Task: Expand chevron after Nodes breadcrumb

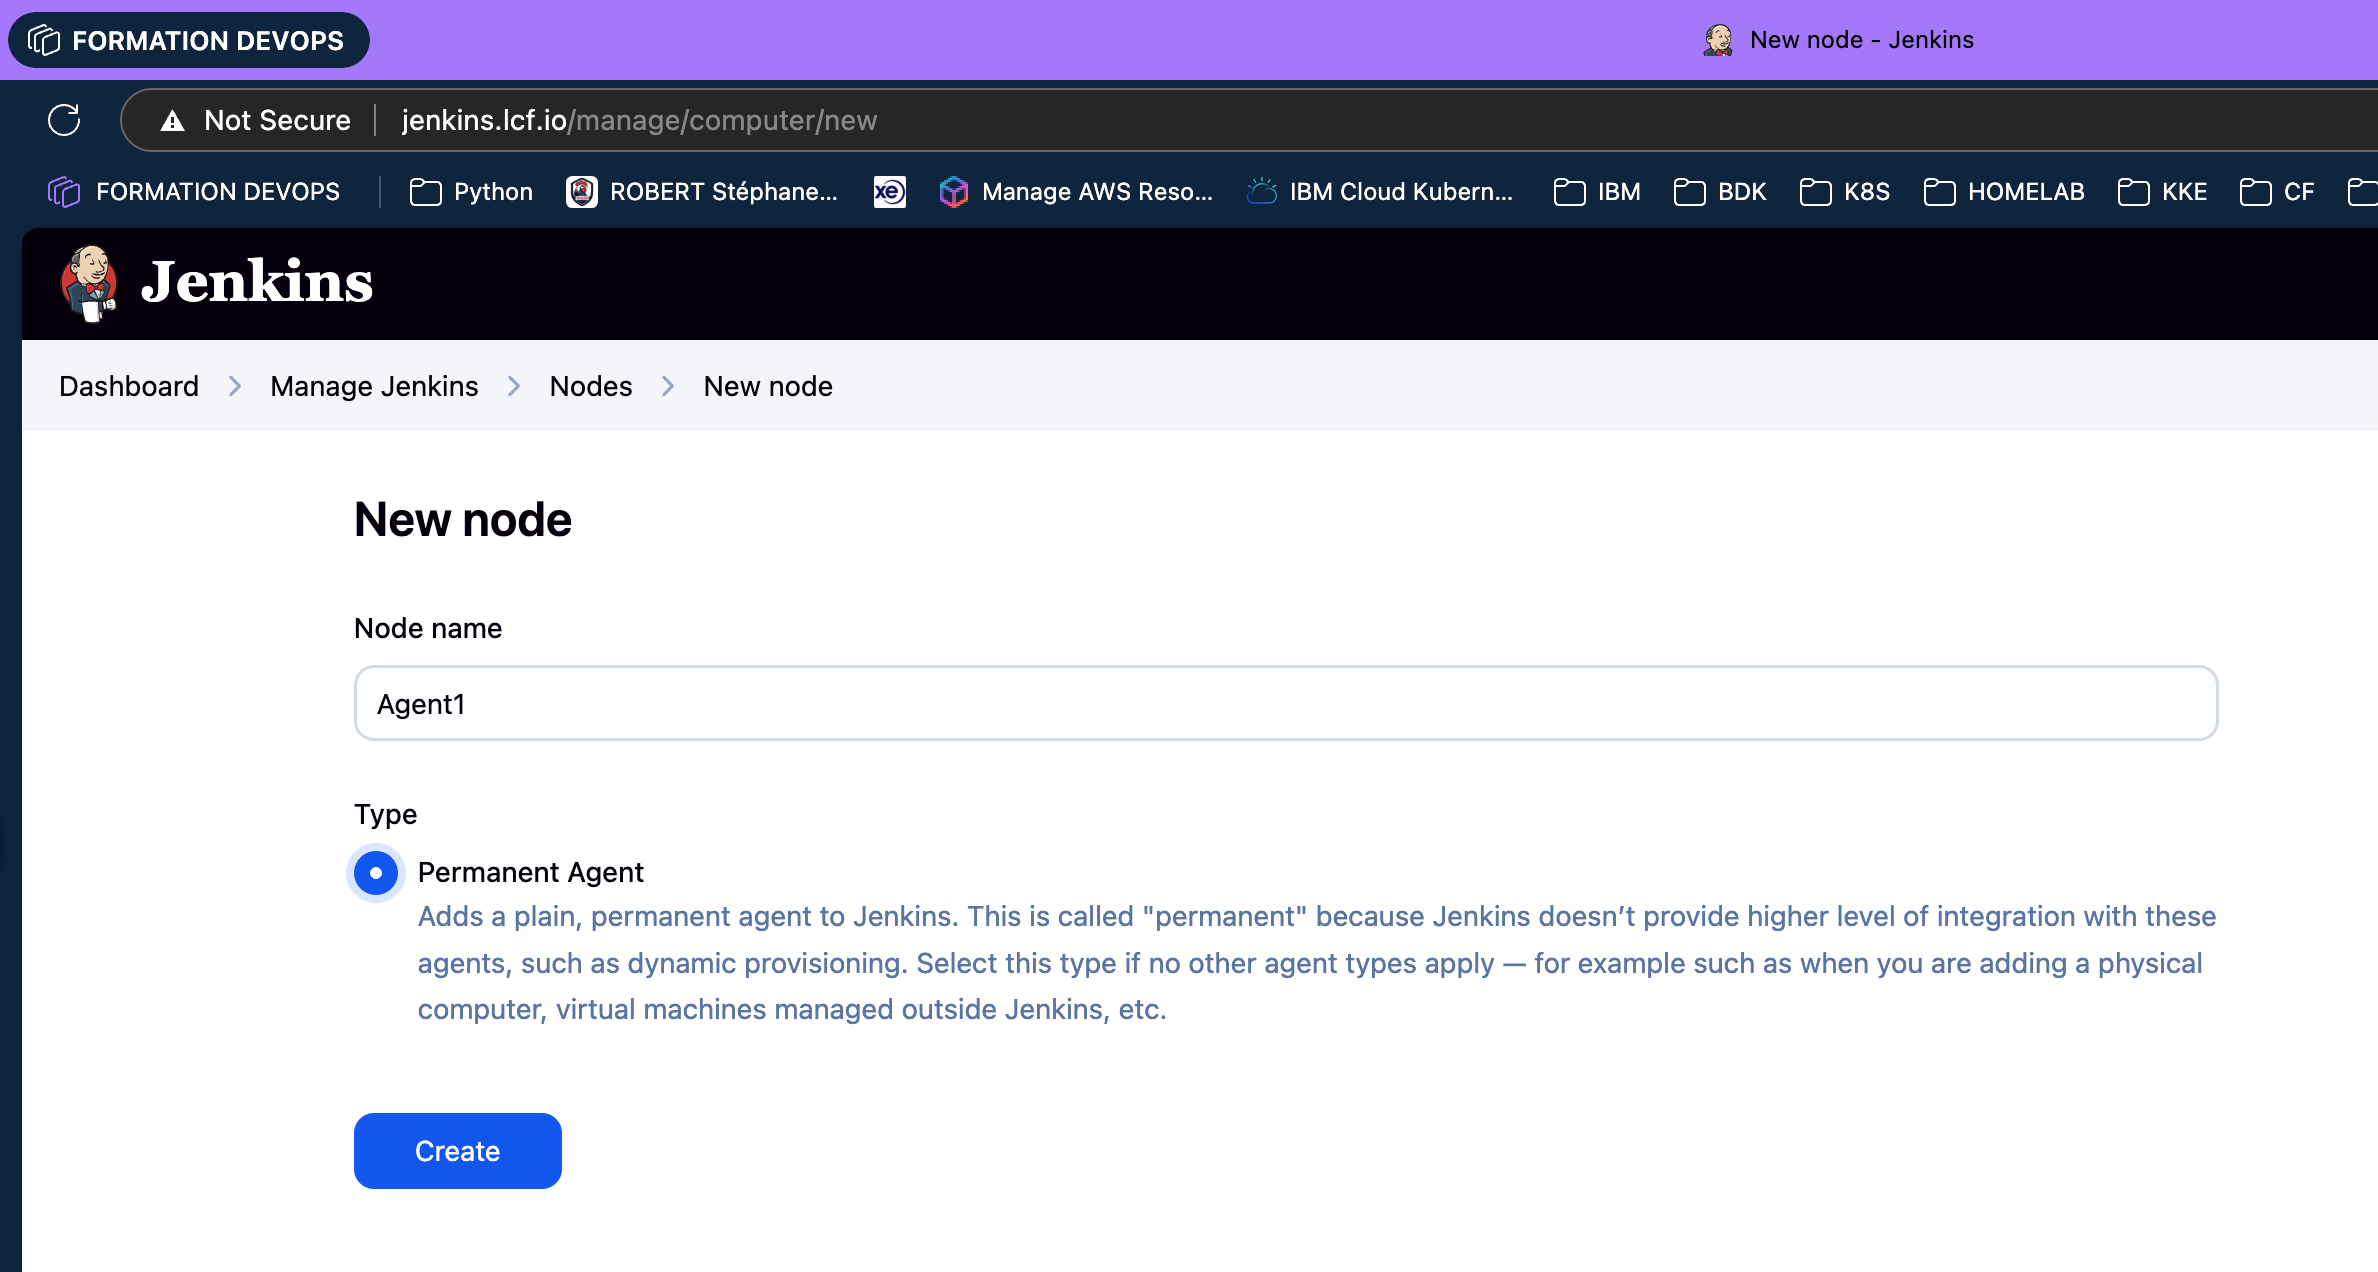Action: tap(668, 386)
